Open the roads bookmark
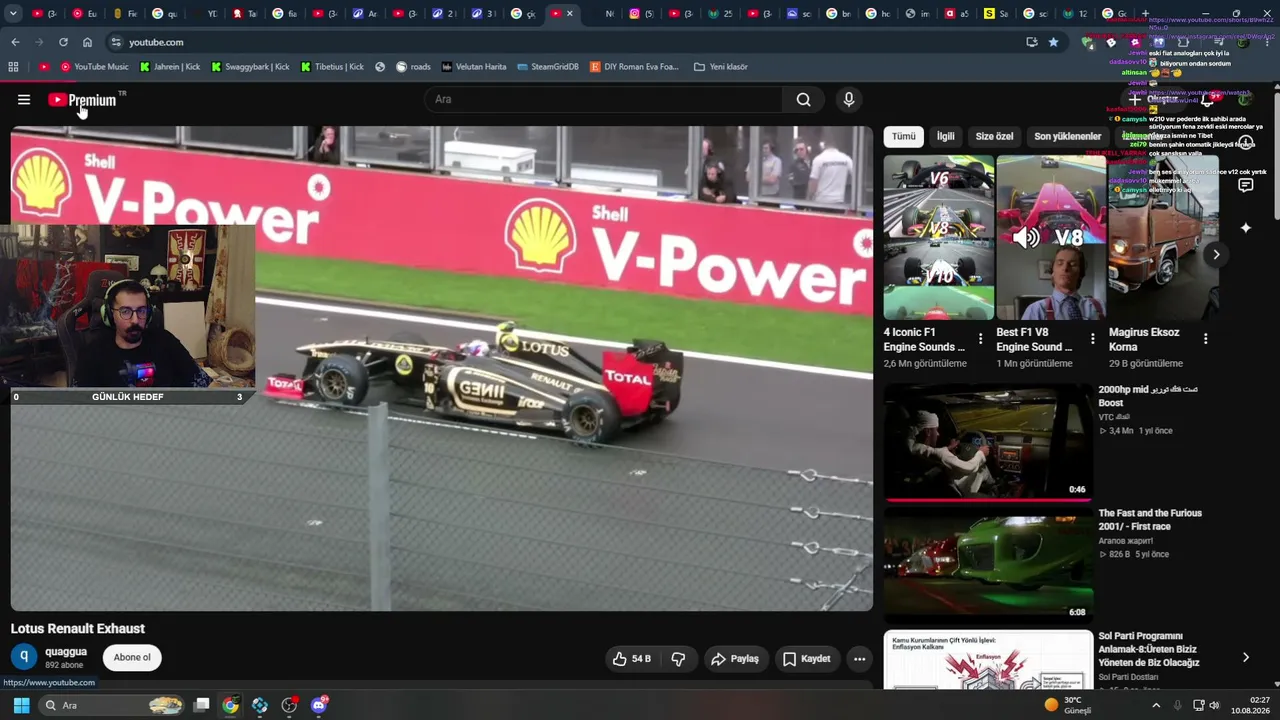 [413, 67]
